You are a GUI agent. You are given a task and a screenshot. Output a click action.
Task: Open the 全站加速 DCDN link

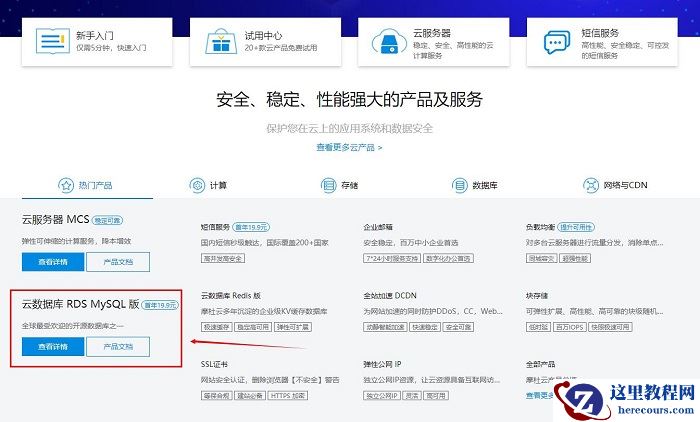390,296
